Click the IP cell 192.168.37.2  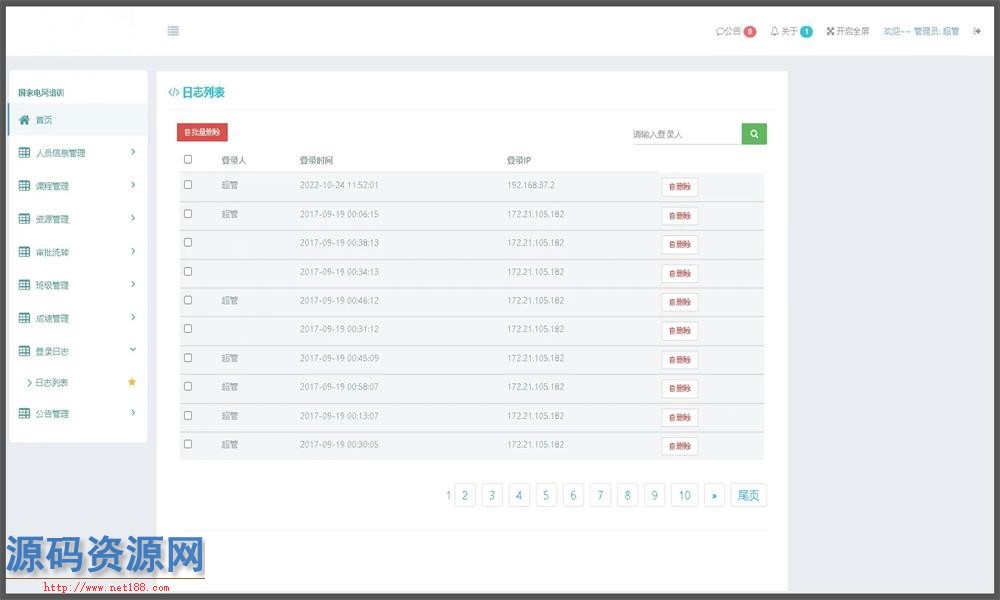(531, 185)
